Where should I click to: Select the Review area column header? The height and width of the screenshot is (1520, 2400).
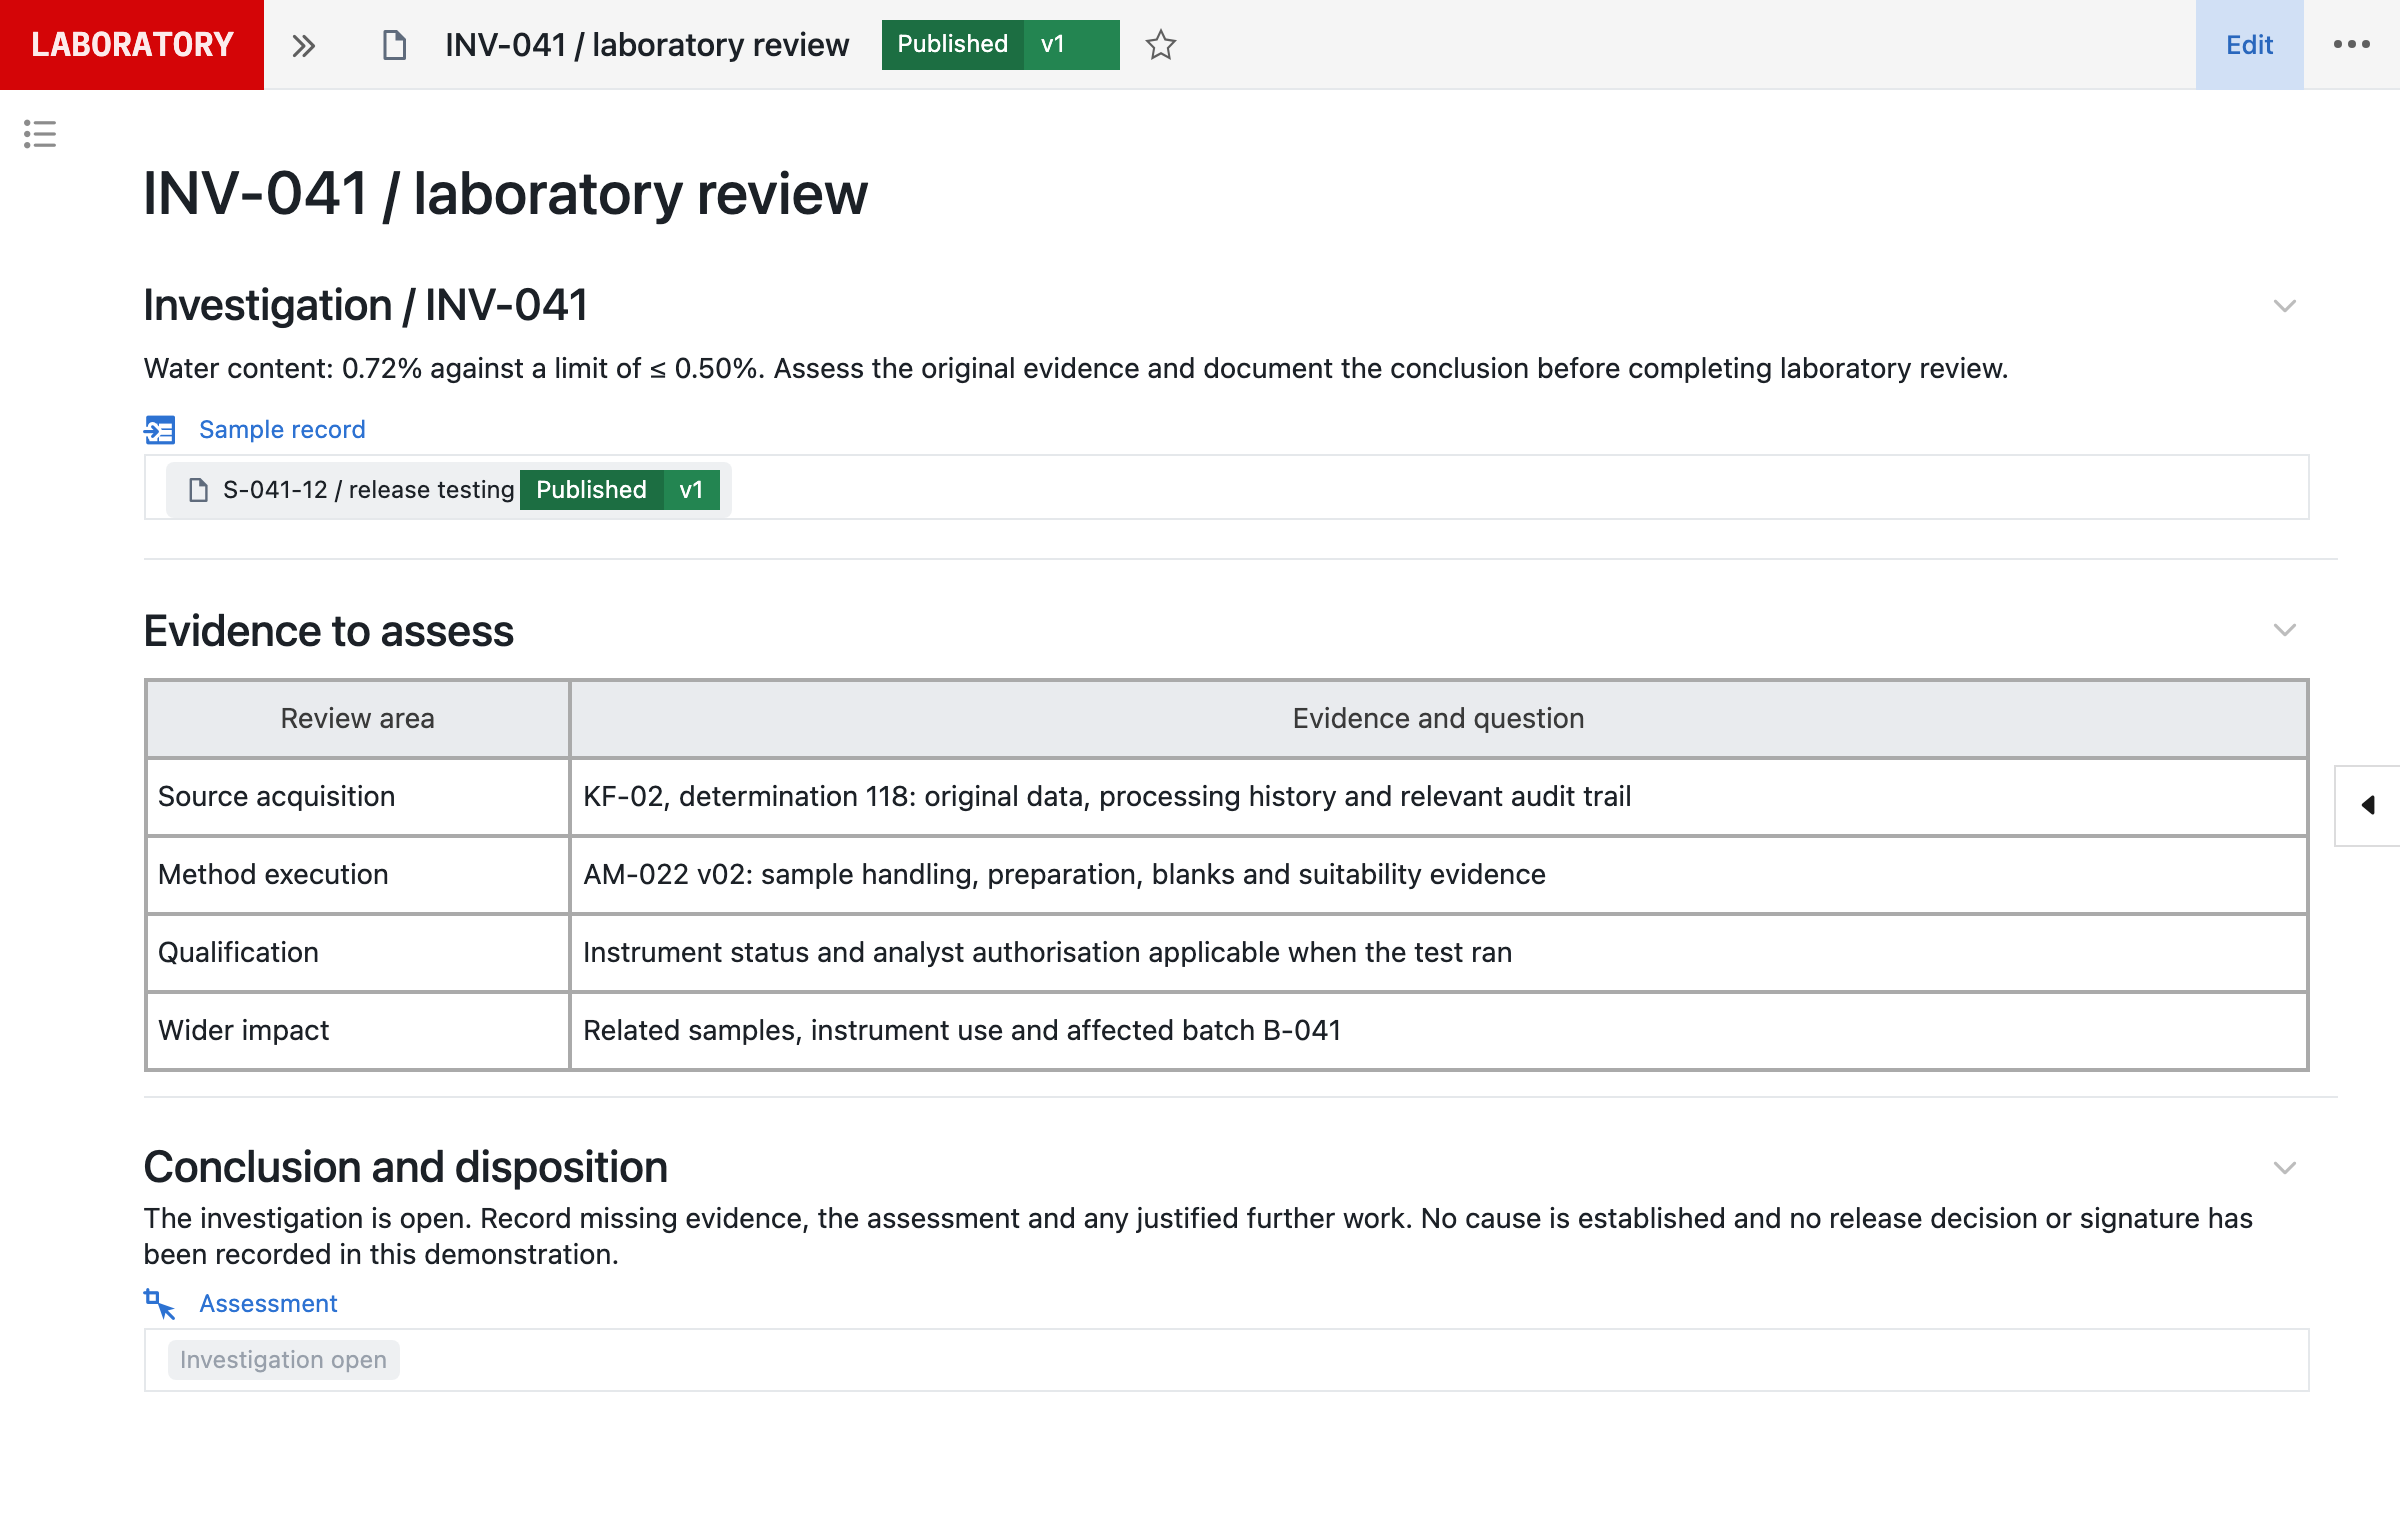357,719
